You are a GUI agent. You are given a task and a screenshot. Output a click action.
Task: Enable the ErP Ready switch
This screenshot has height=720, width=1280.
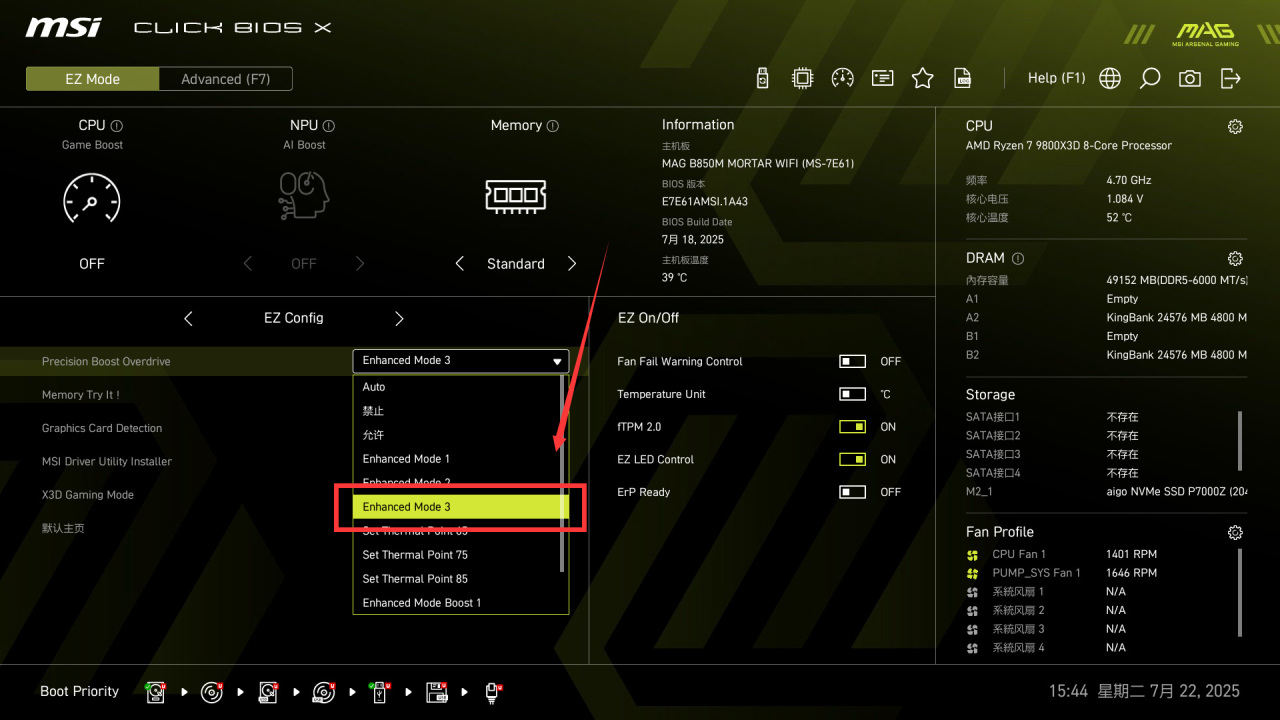click(852, 492)
